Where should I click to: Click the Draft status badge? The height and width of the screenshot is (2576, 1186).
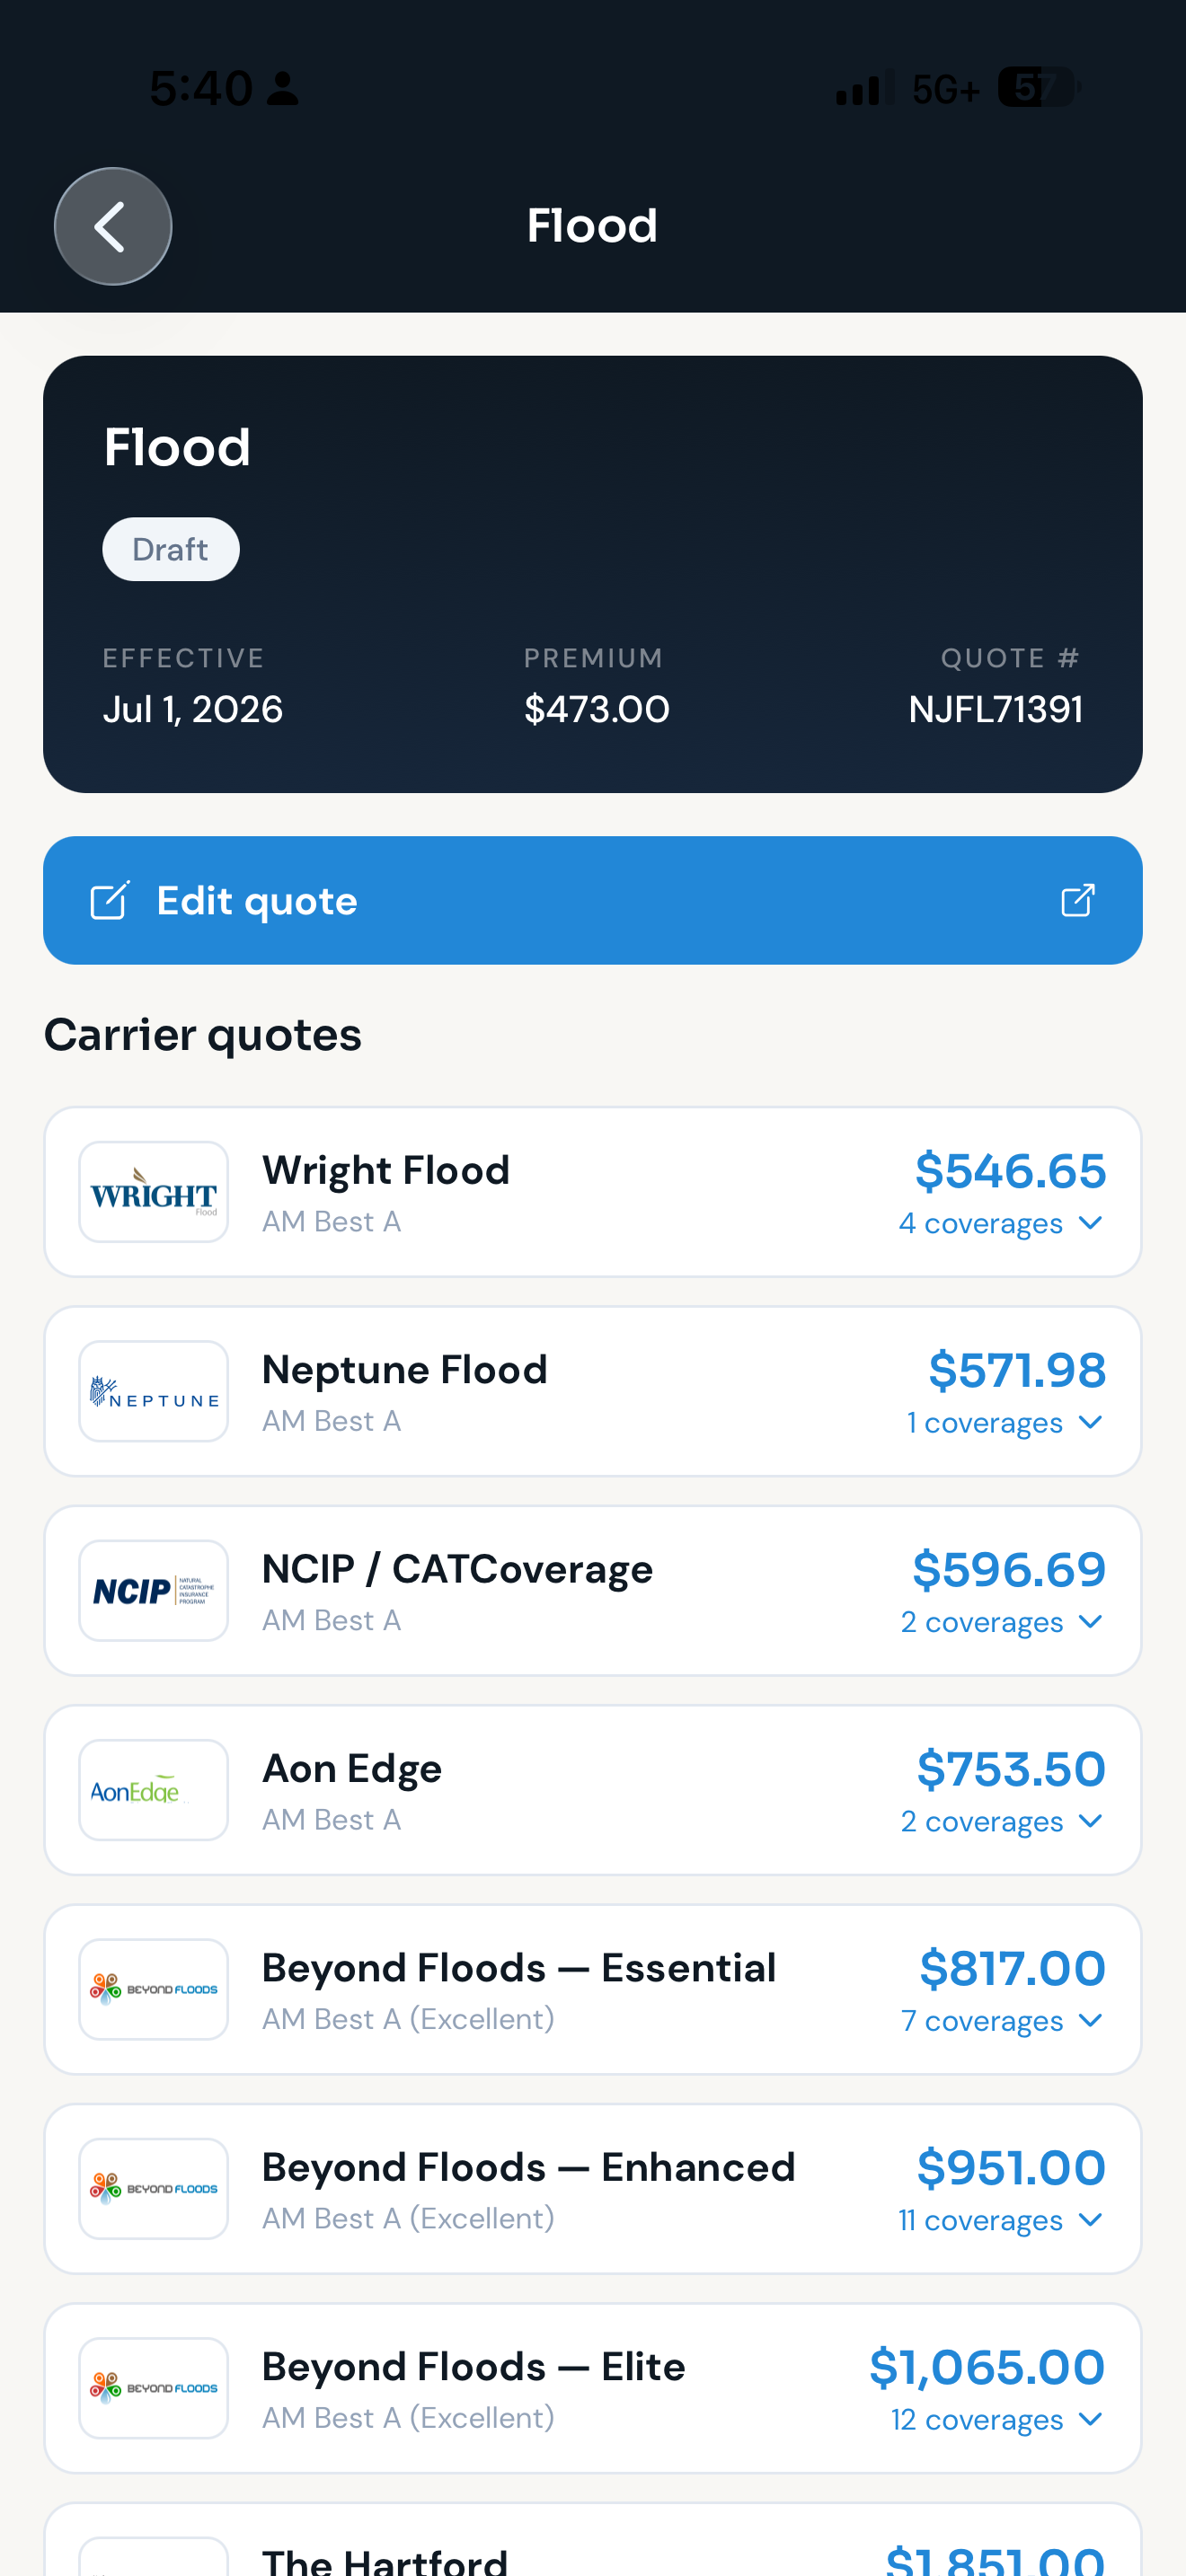[x=171, y=549]
